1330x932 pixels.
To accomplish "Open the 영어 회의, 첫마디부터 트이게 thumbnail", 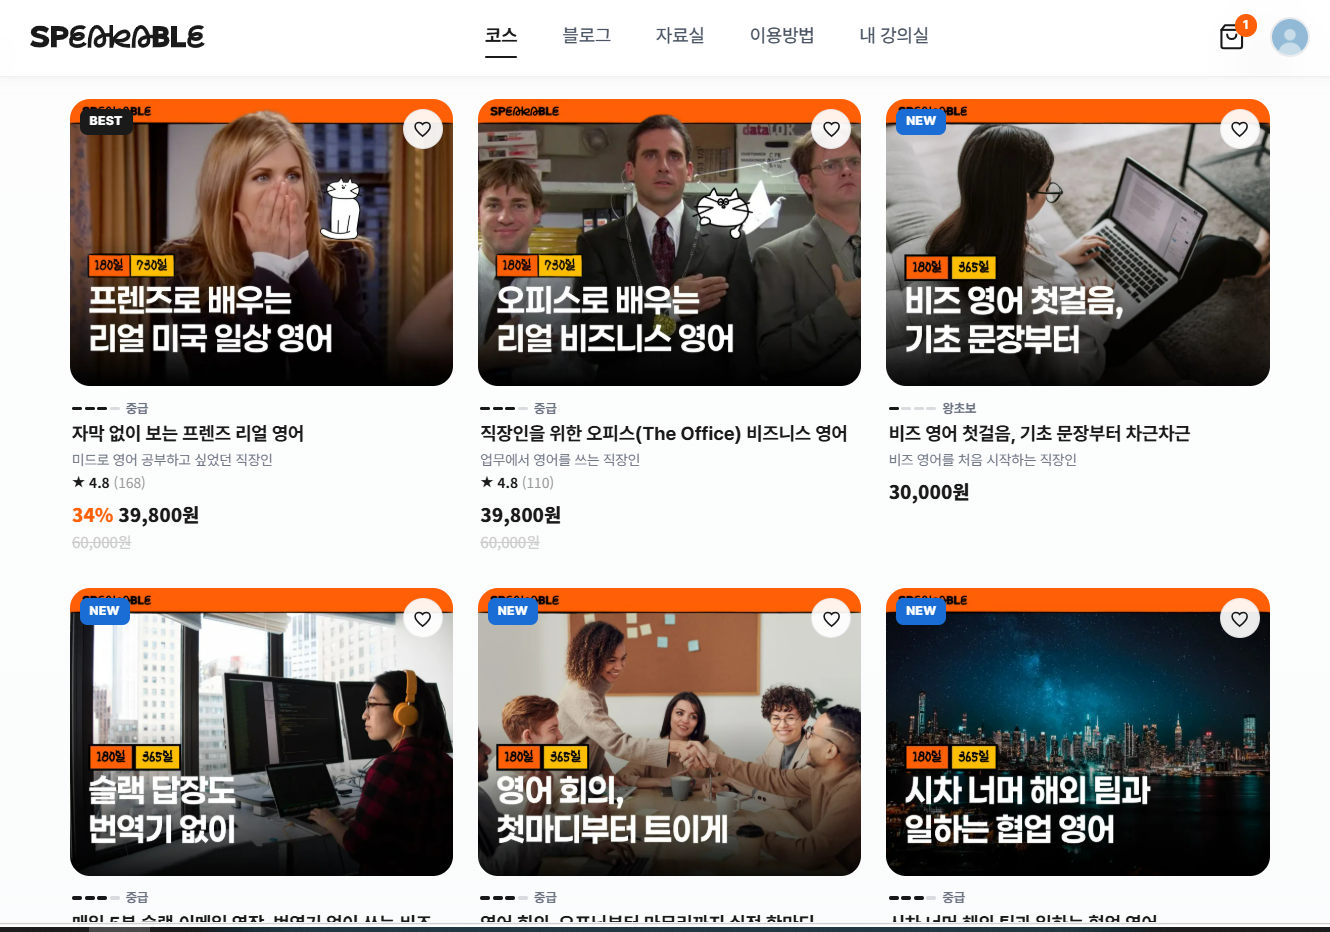I will point(669,732).
